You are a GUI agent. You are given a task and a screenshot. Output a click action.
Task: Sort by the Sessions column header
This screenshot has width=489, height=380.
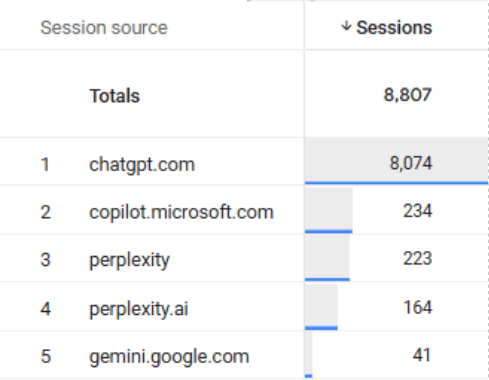394,27
